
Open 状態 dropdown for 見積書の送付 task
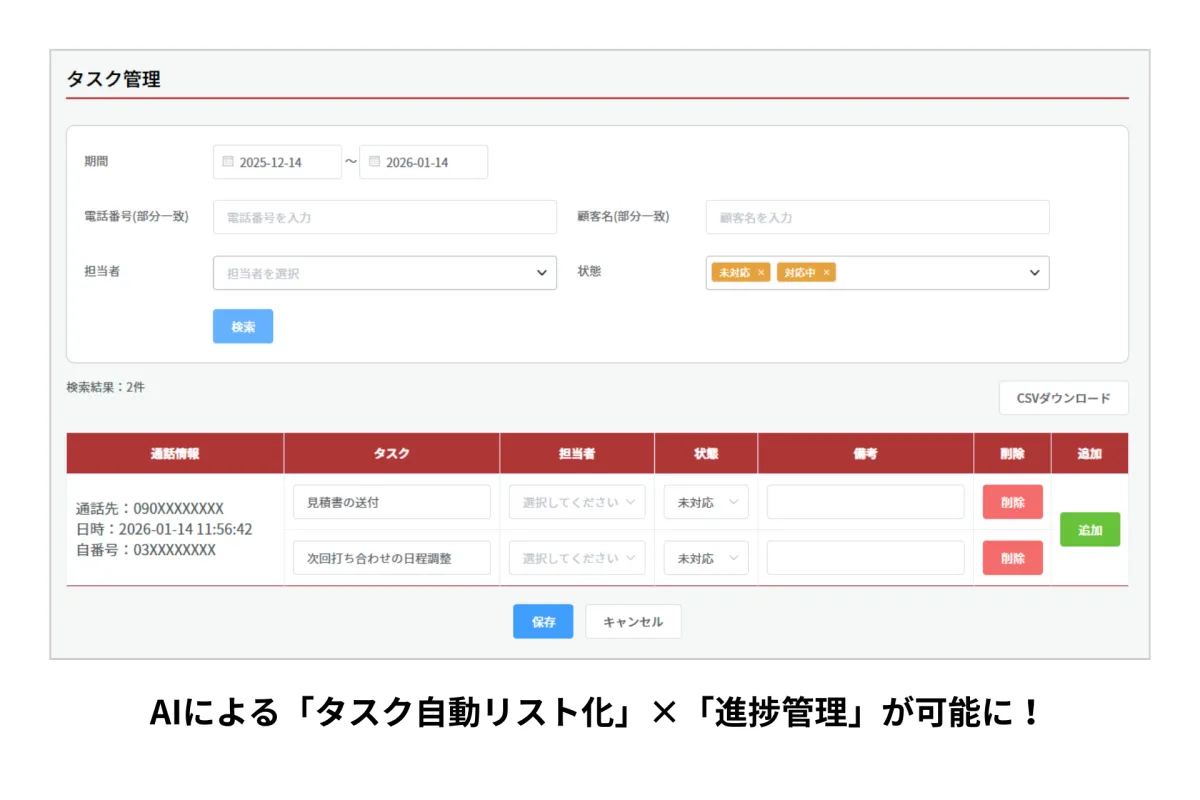click(705, 503)
